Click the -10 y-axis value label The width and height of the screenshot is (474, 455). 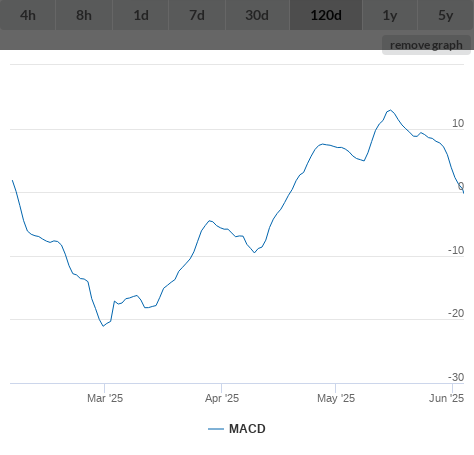click(456, 250)
